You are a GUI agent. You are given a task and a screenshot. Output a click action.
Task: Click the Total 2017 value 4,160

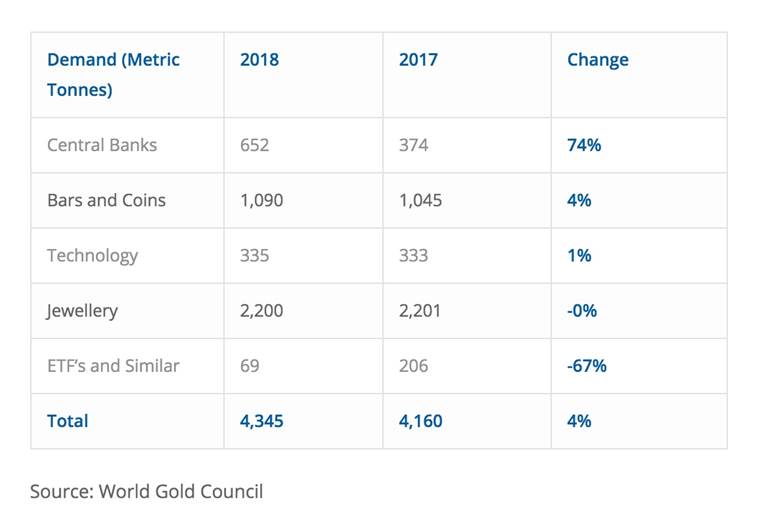[420, 421]
